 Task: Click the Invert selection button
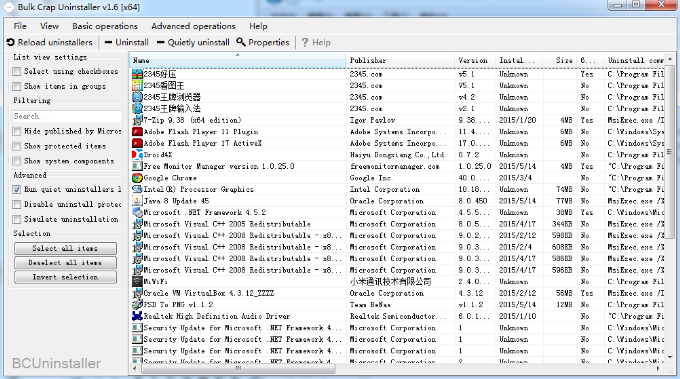(65, 277)
